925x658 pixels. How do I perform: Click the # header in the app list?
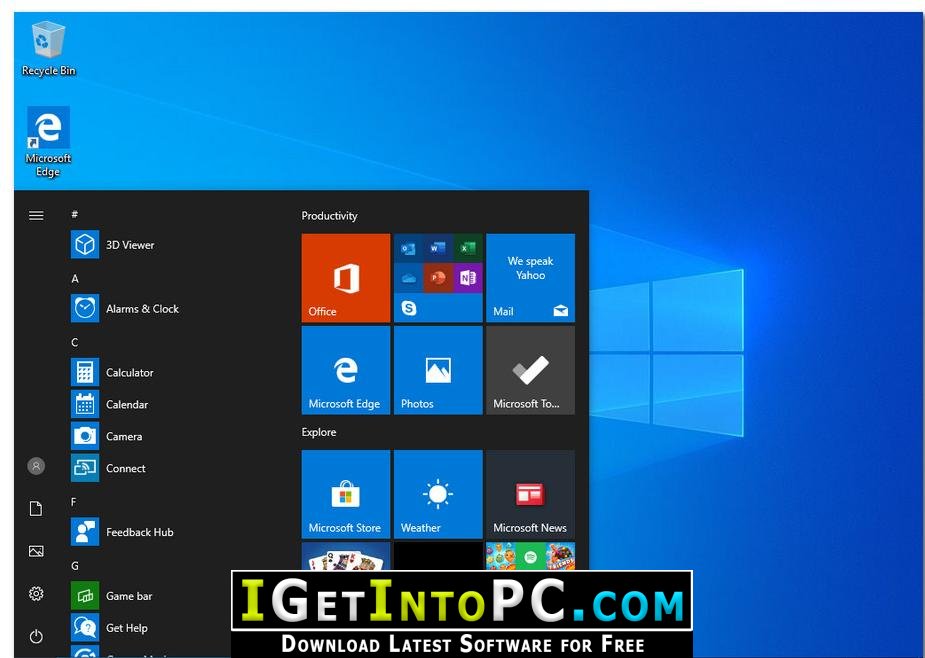click(74, 214)
